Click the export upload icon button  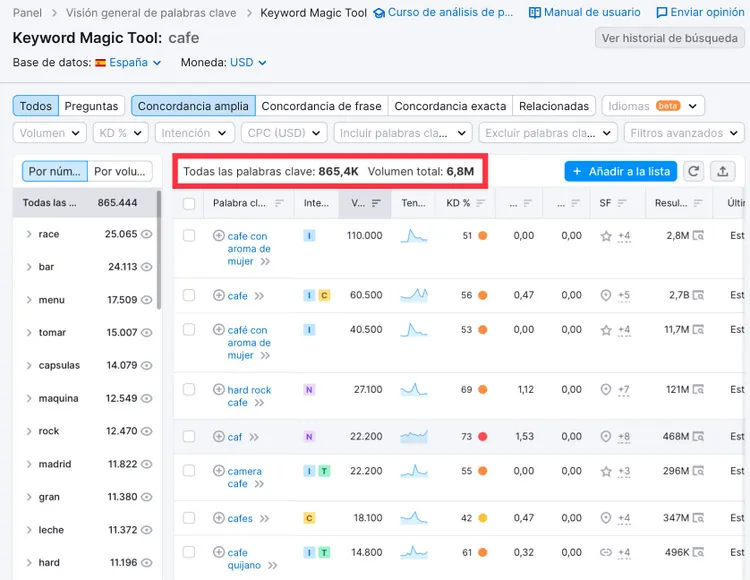[x=722, y=171]
